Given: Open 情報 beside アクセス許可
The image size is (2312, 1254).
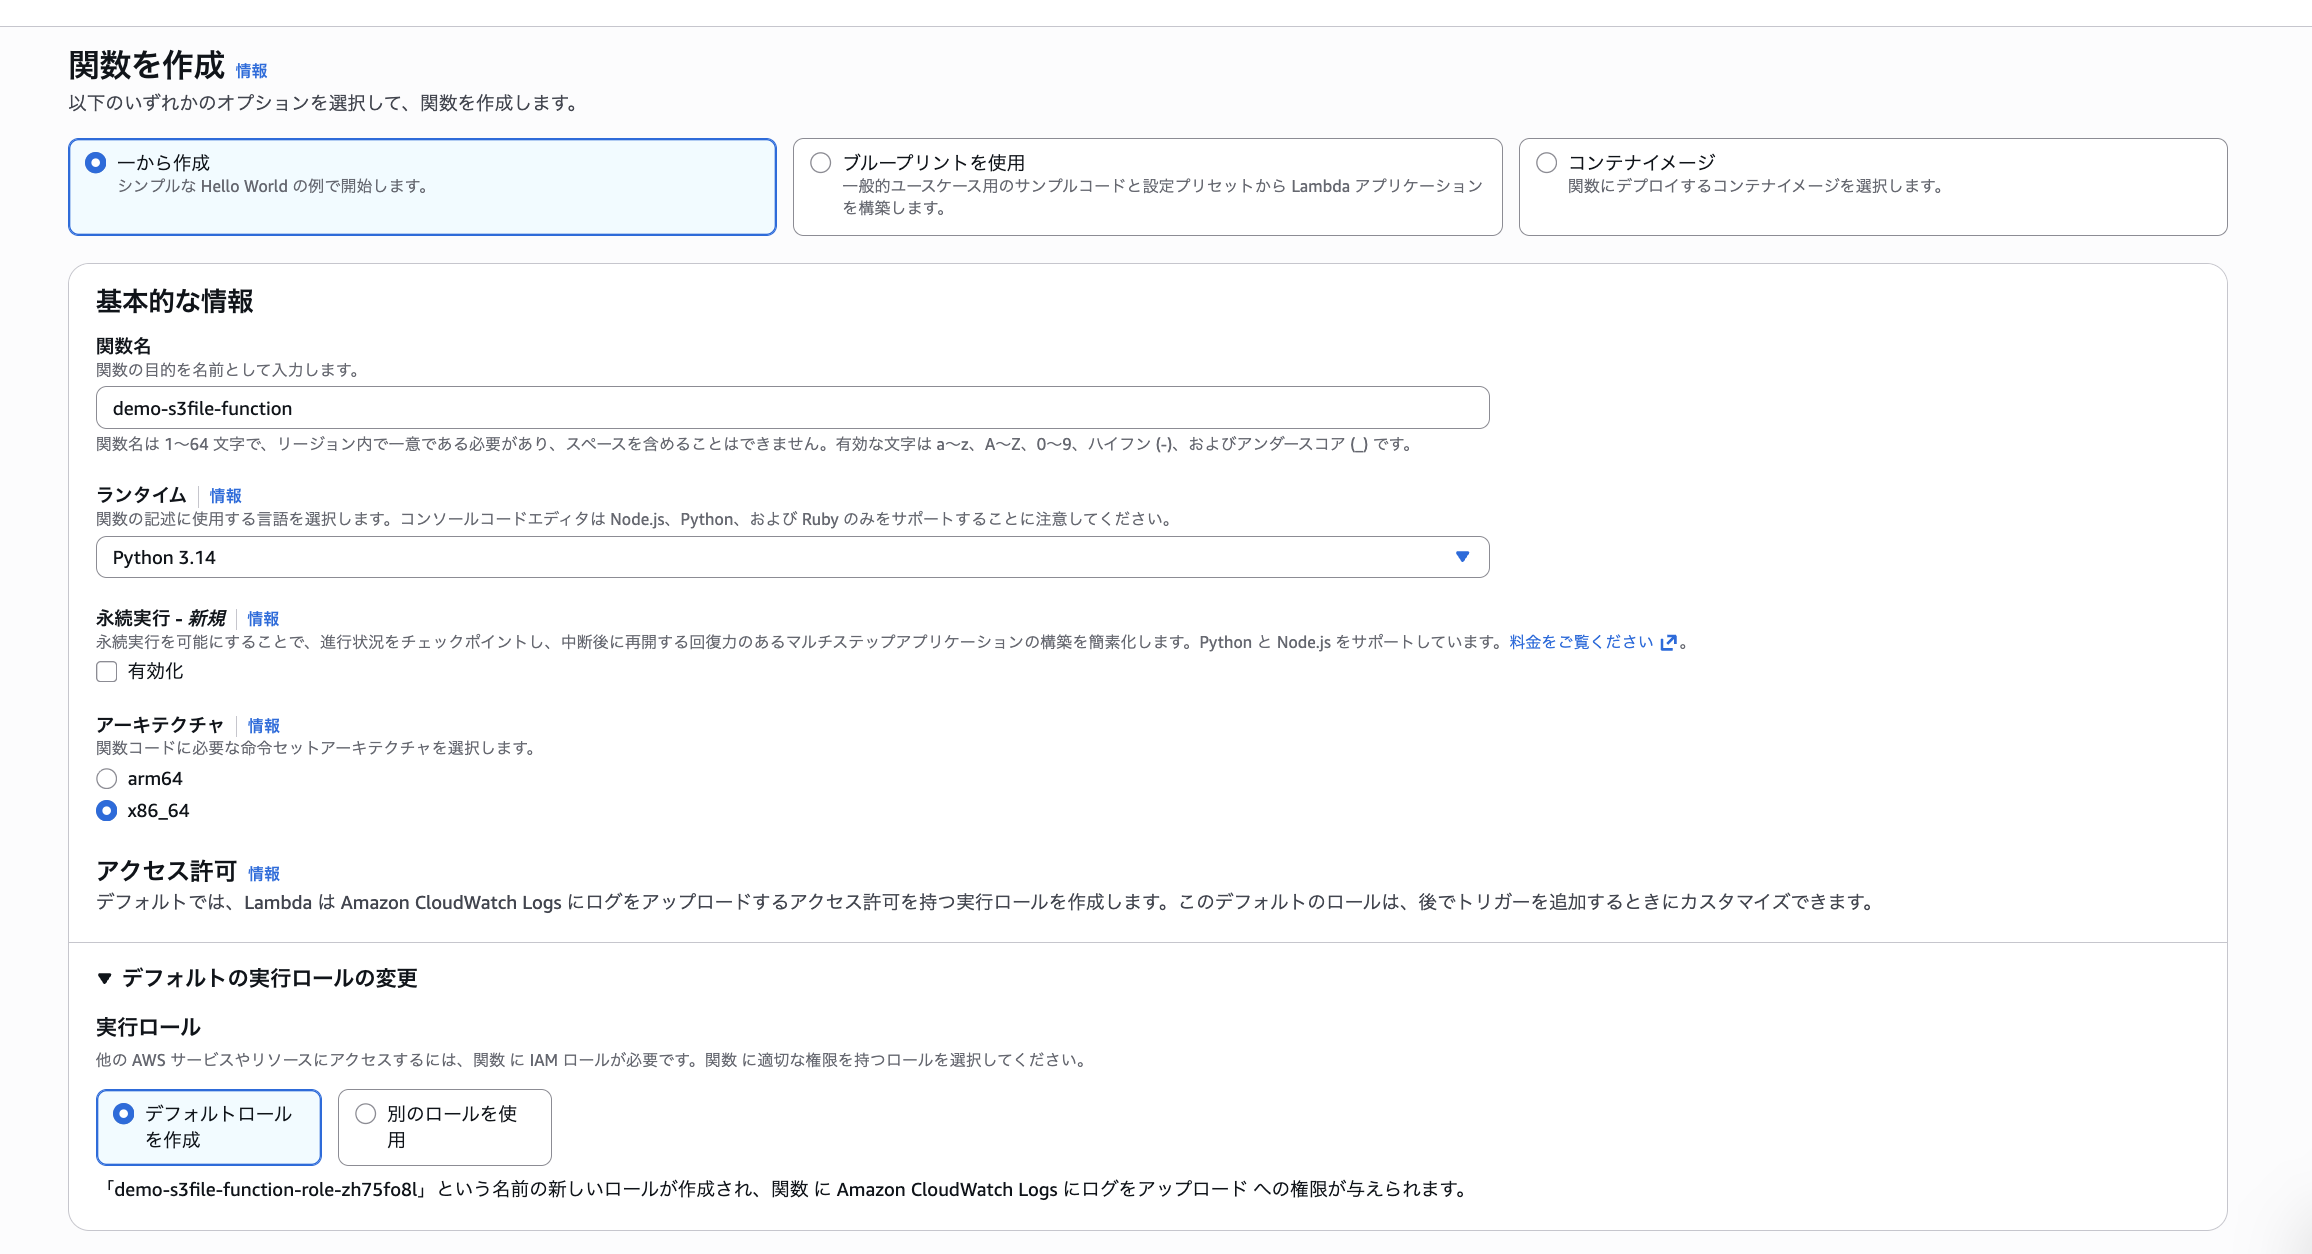Looking at the screenshot, I should pyautogui.click(x=263, y=873).
